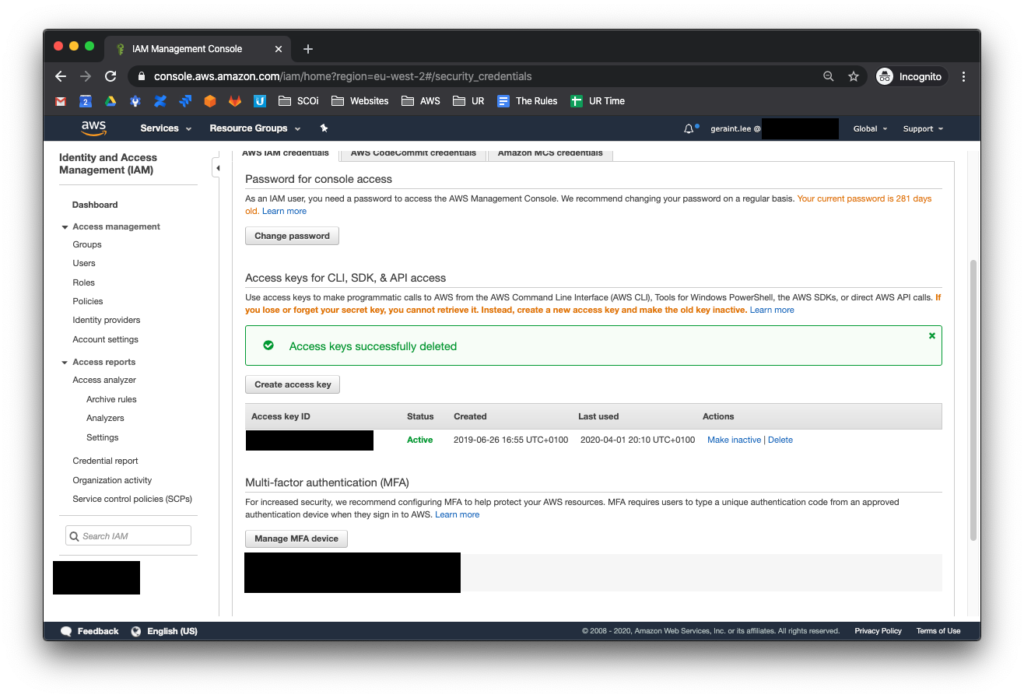Open Identity providers page
The width and height of the screenshot is (1024, 698).
pos(106,321)
